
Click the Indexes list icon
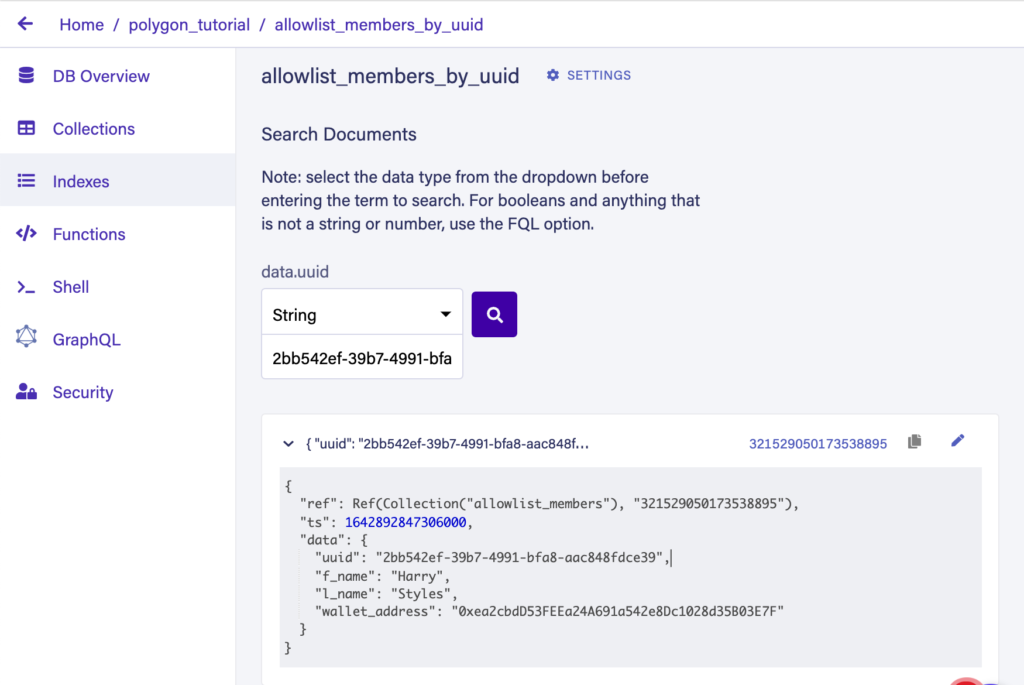tap(26, 182)
